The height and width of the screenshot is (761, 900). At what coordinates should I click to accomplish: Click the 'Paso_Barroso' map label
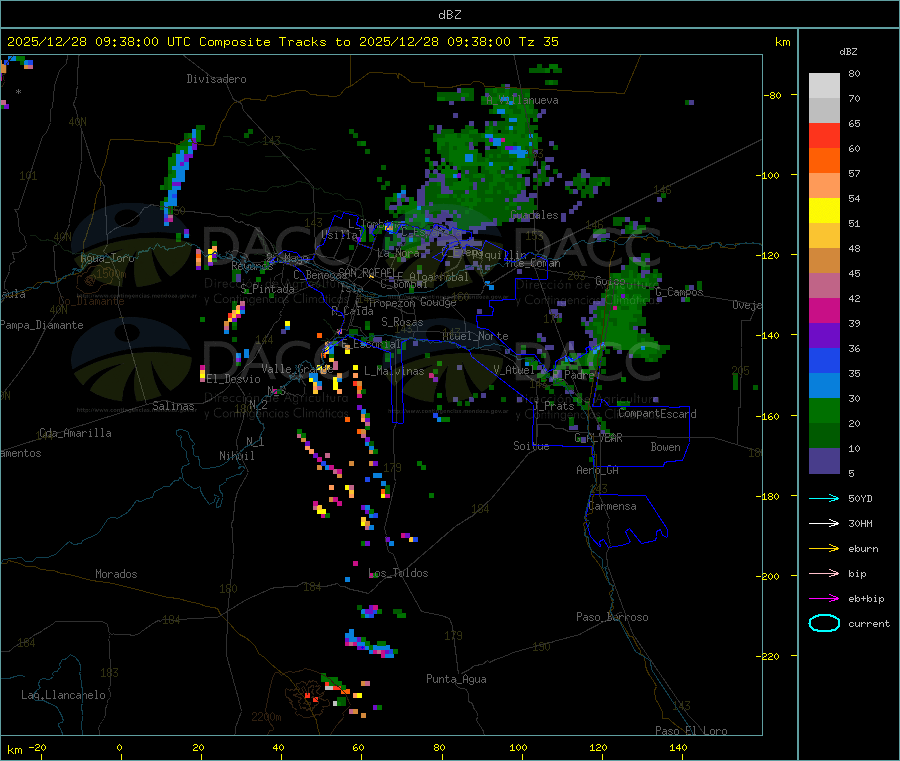[x=612, y=617]
